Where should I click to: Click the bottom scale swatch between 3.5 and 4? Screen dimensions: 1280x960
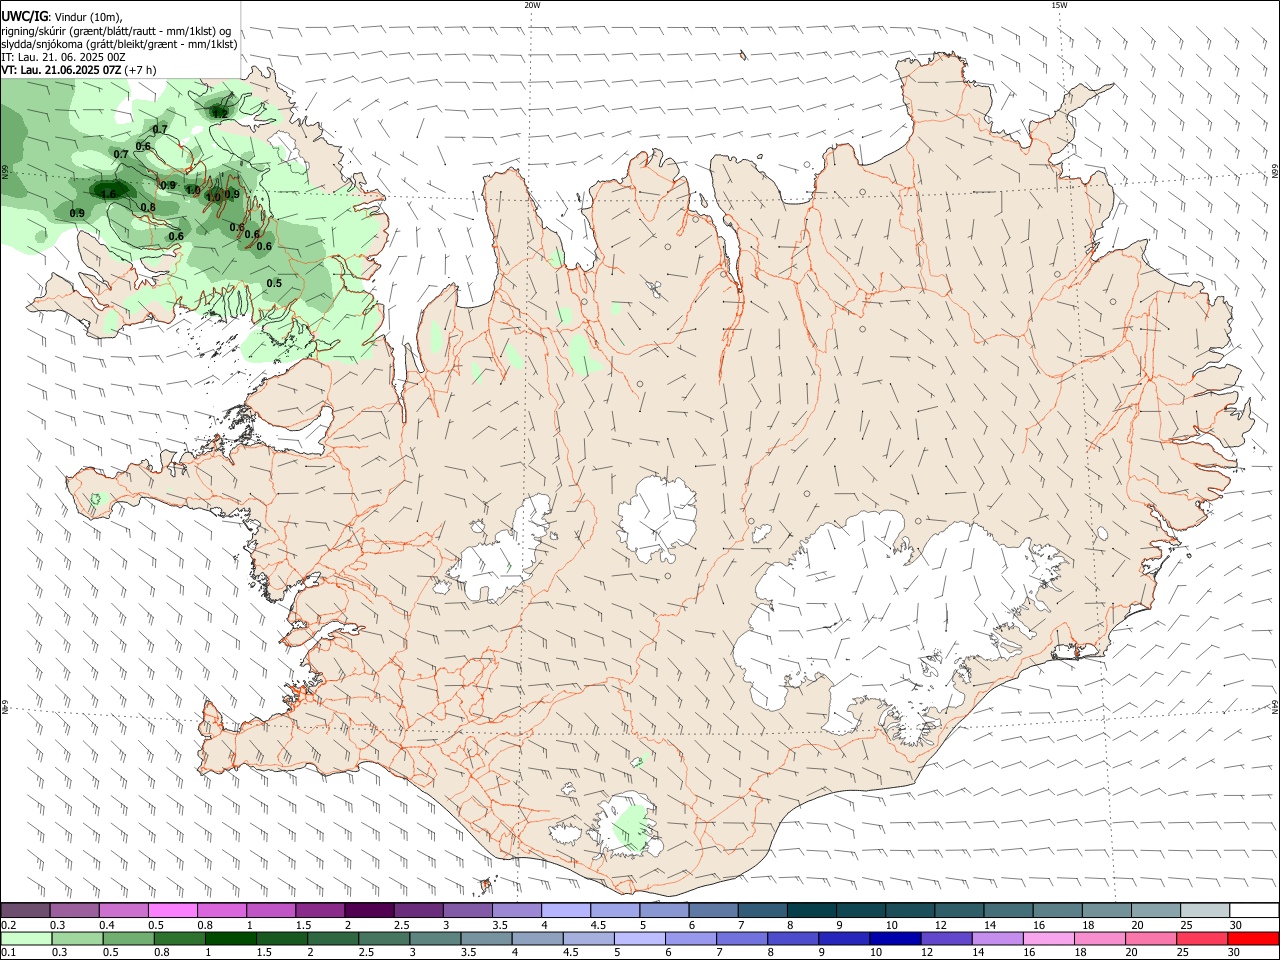click(x=486, y=938)
